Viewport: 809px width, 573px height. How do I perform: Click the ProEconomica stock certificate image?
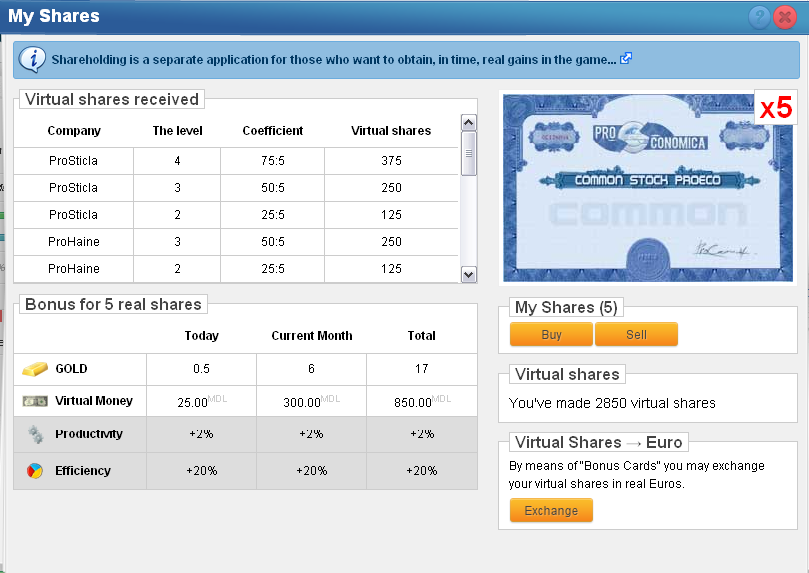[648, 188]
